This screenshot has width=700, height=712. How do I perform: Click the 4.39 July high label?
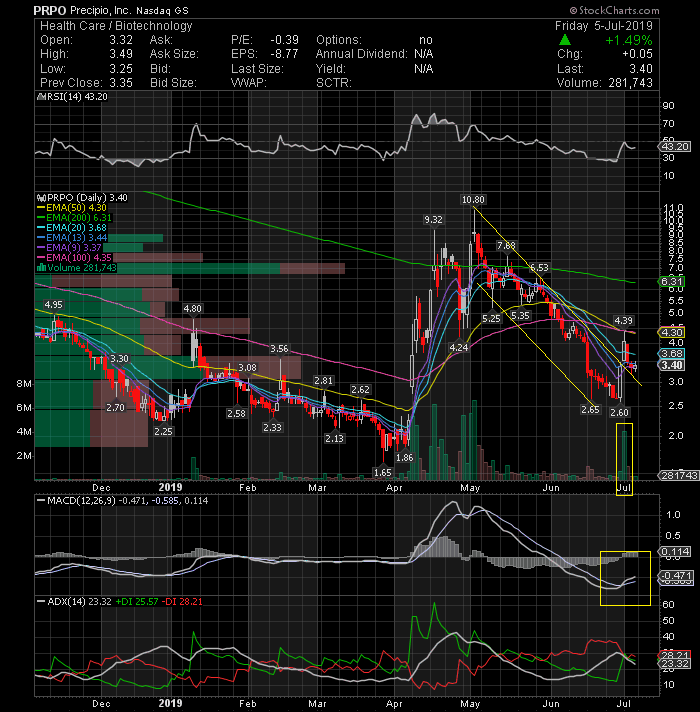click(x=623, y=321)
